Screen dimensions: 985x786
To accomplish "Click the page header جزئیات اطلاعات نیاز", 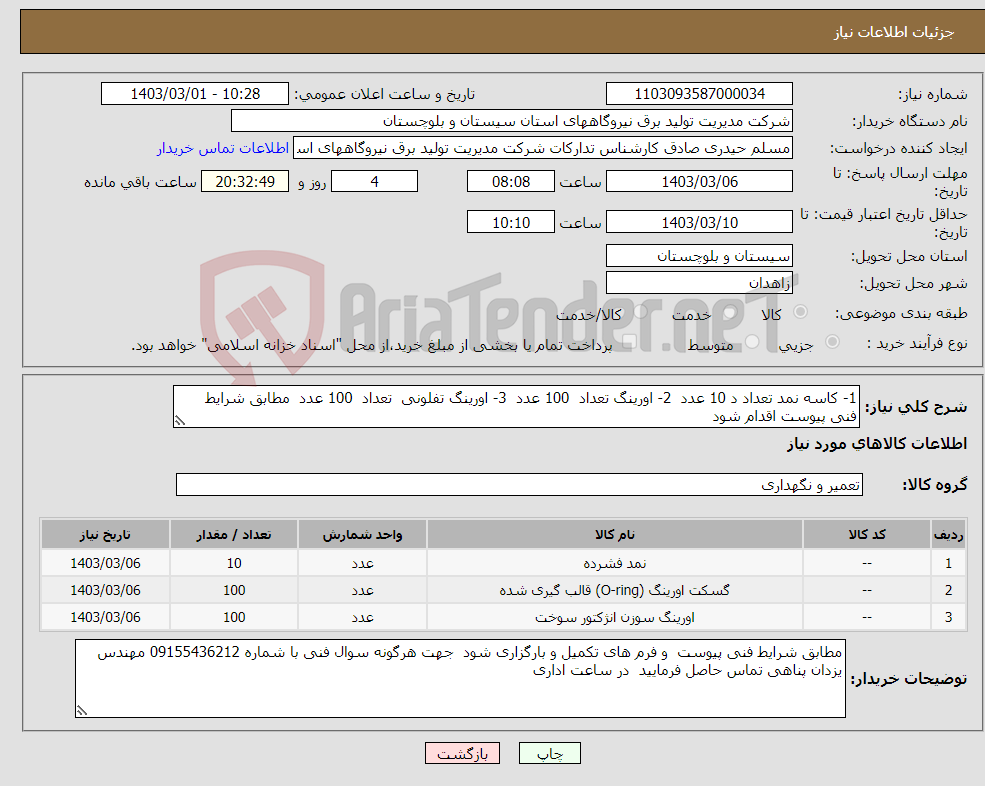I will coord(894,32).
